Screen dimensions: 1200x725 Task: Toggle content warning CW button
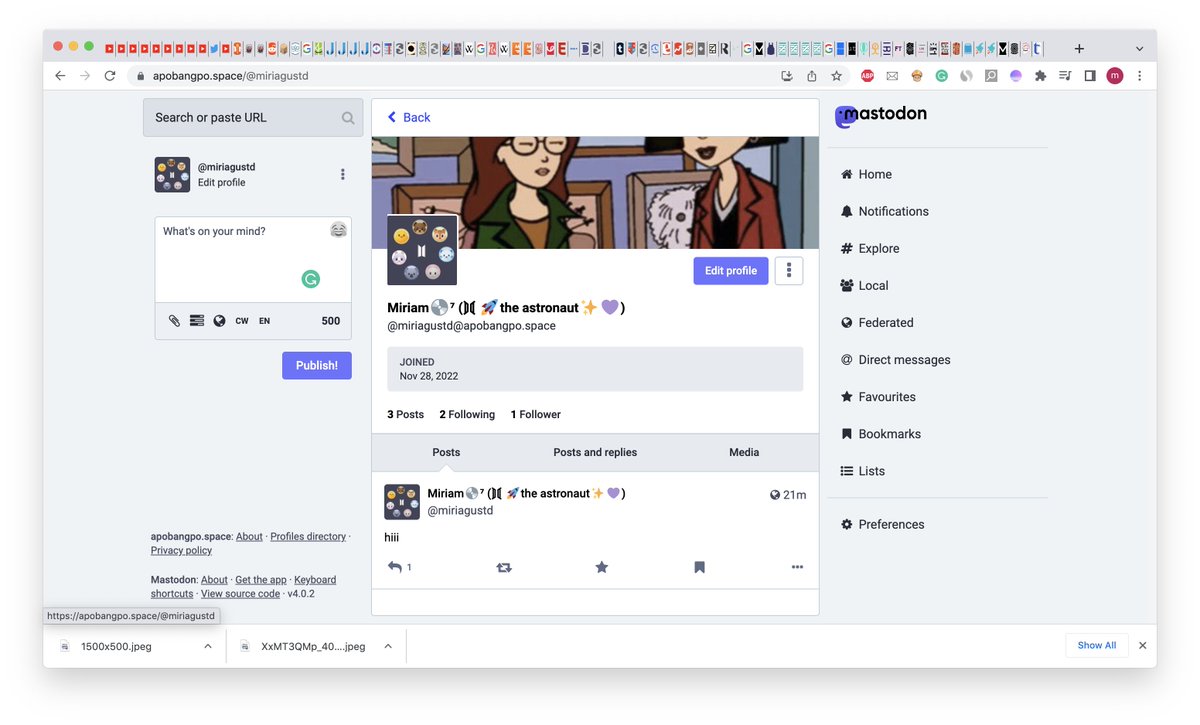tap(242, 321)
